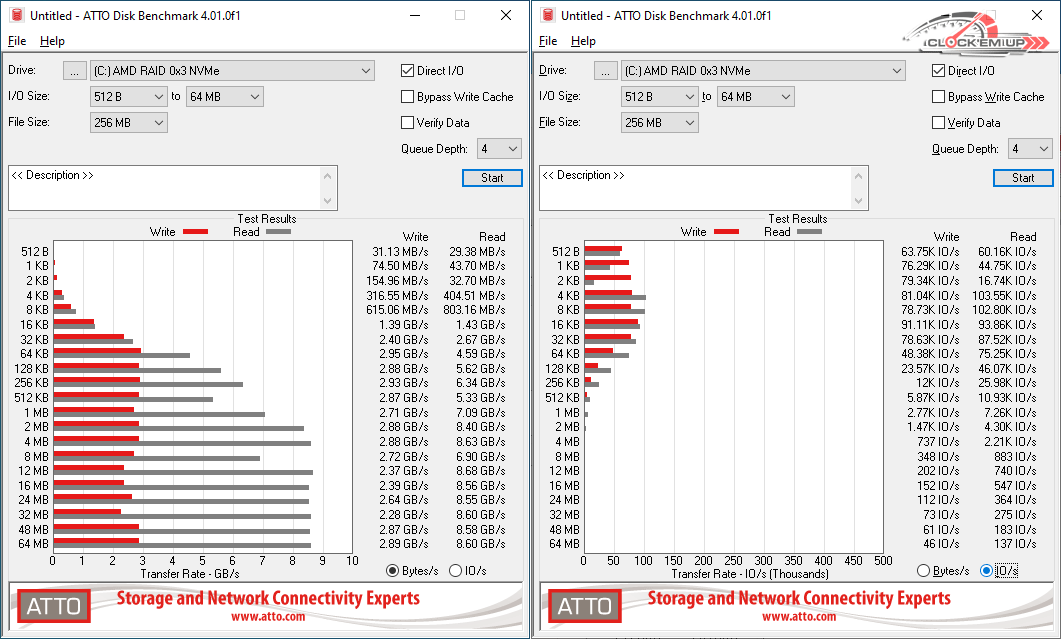
Task: Enable Verify Data in the left window
Action: [408, 123]
